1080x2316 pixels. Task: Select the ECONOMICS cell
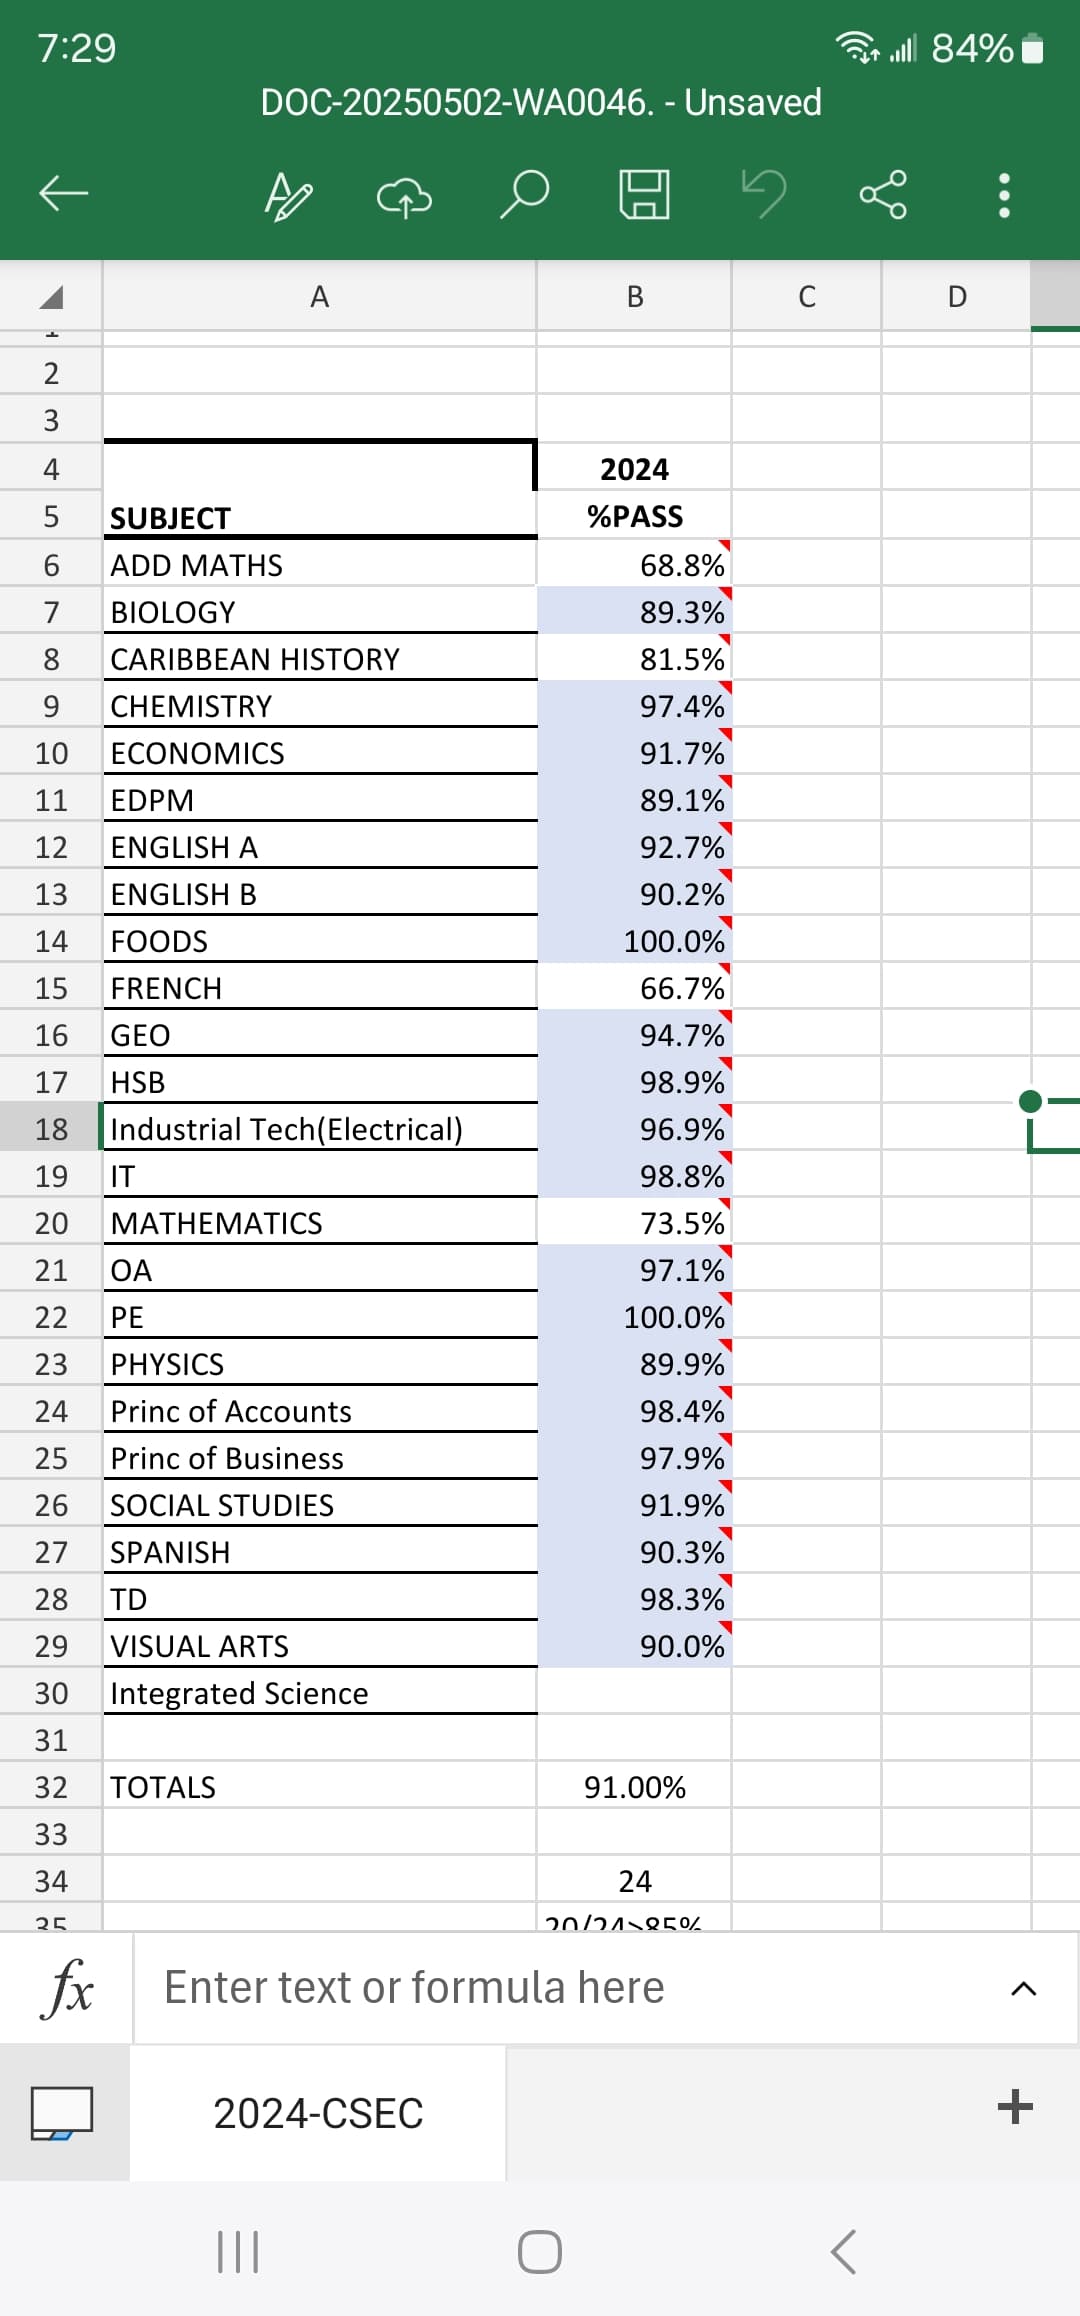pos(320,753)
